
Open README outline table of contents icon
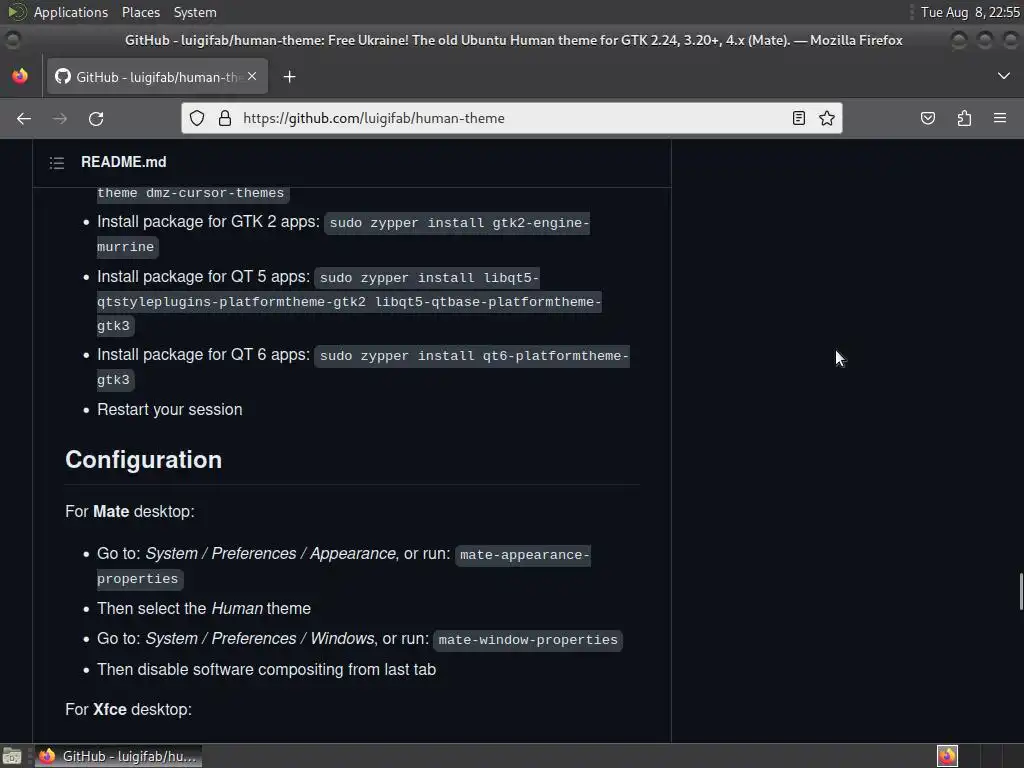[57, 163]
